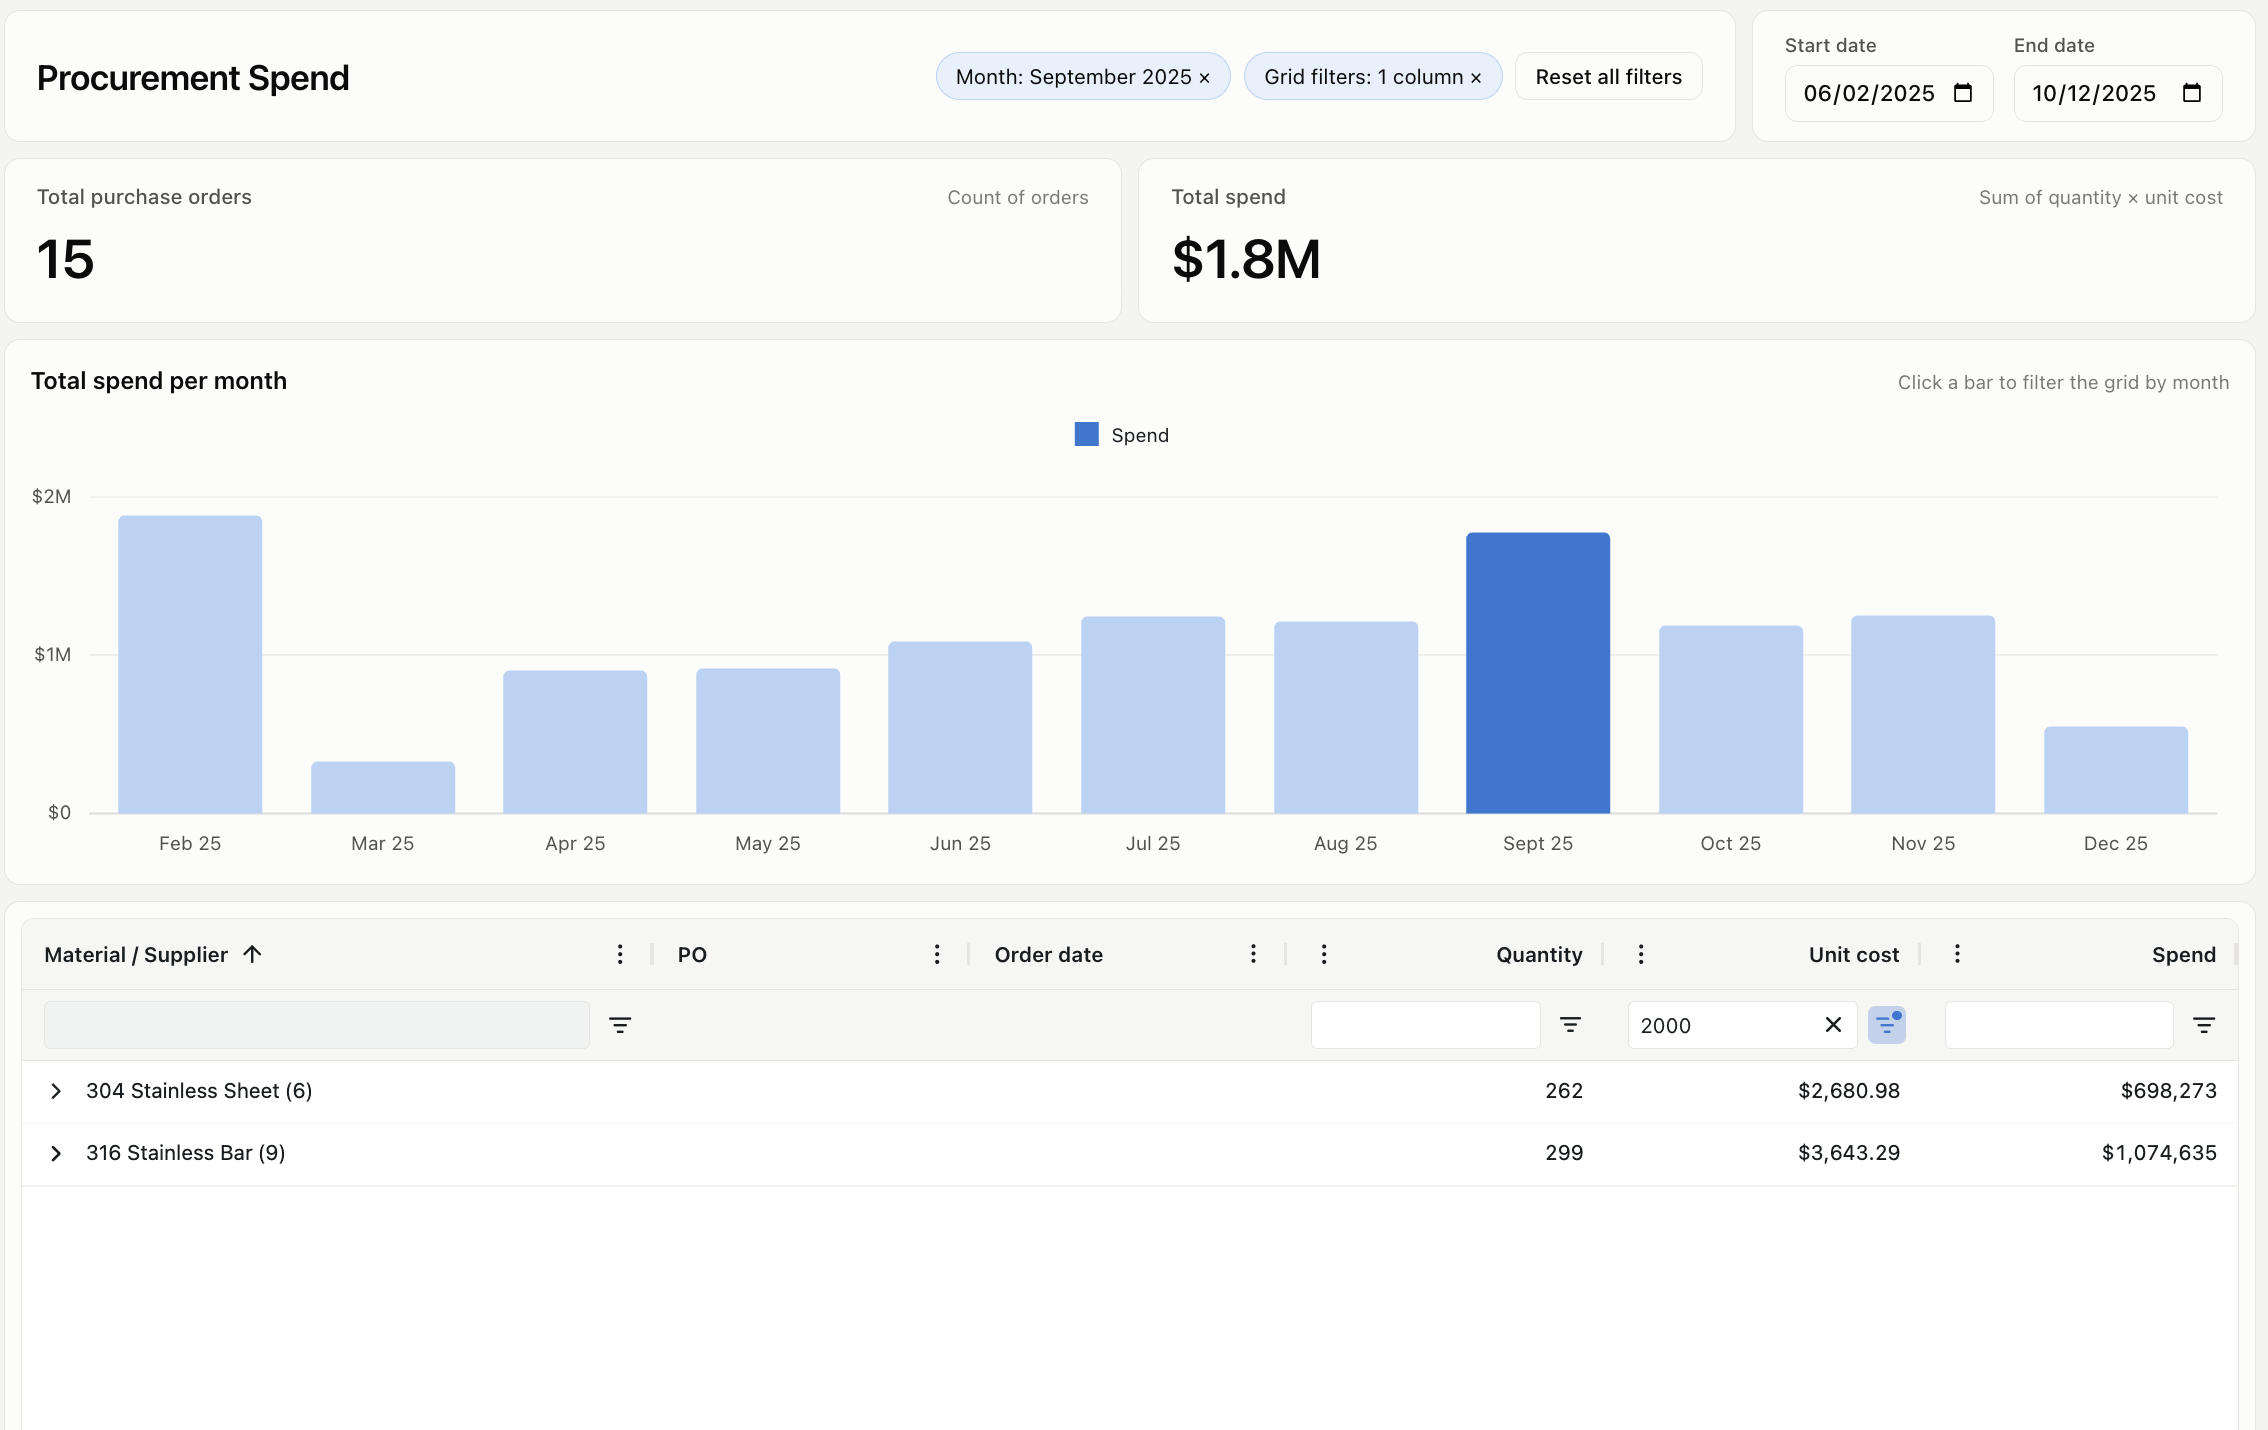Open the Order date column menu
Image resolution: width=2268 pixels, height=1430 pixels.
1253,954
